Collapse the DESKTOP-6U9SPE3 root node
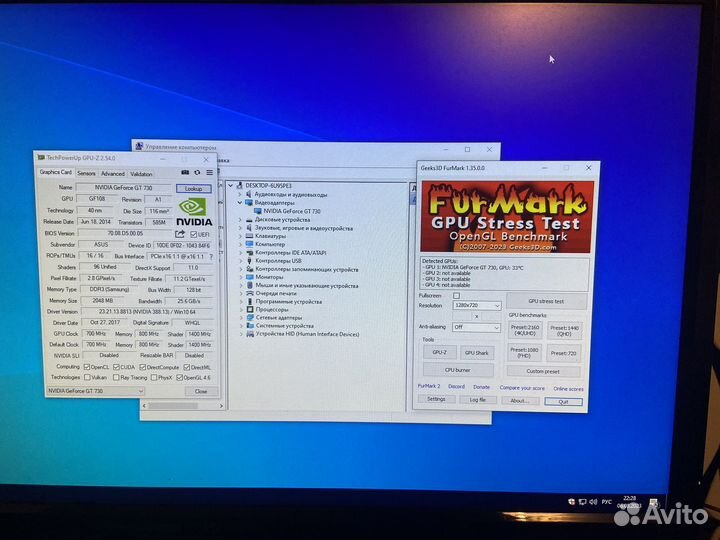The height and width of the screenshot is (540, 720). [231, 186]
